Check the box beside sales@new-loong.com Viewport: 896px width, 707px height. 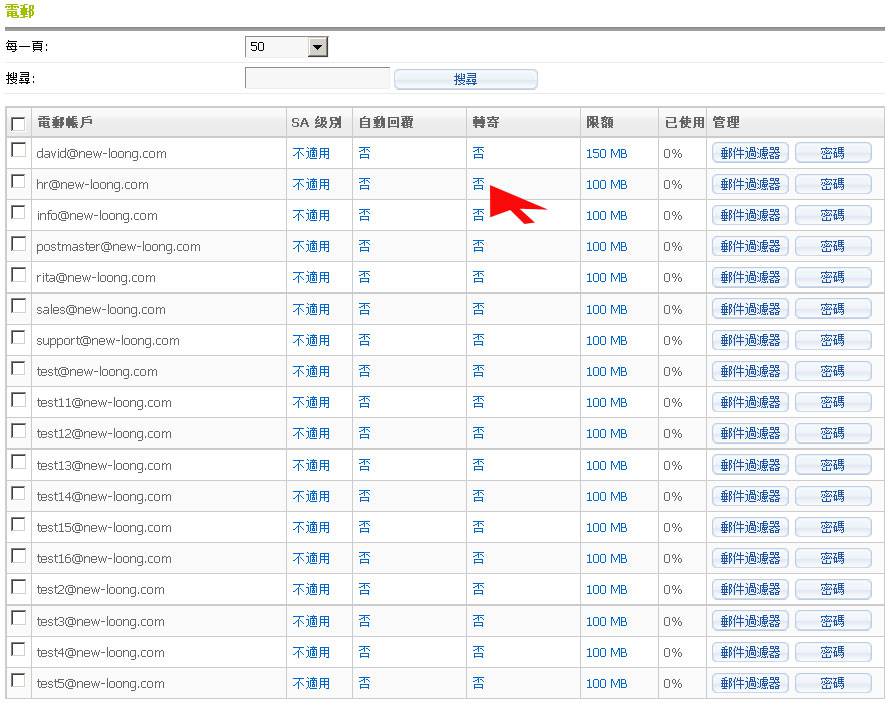coord(18,306)
